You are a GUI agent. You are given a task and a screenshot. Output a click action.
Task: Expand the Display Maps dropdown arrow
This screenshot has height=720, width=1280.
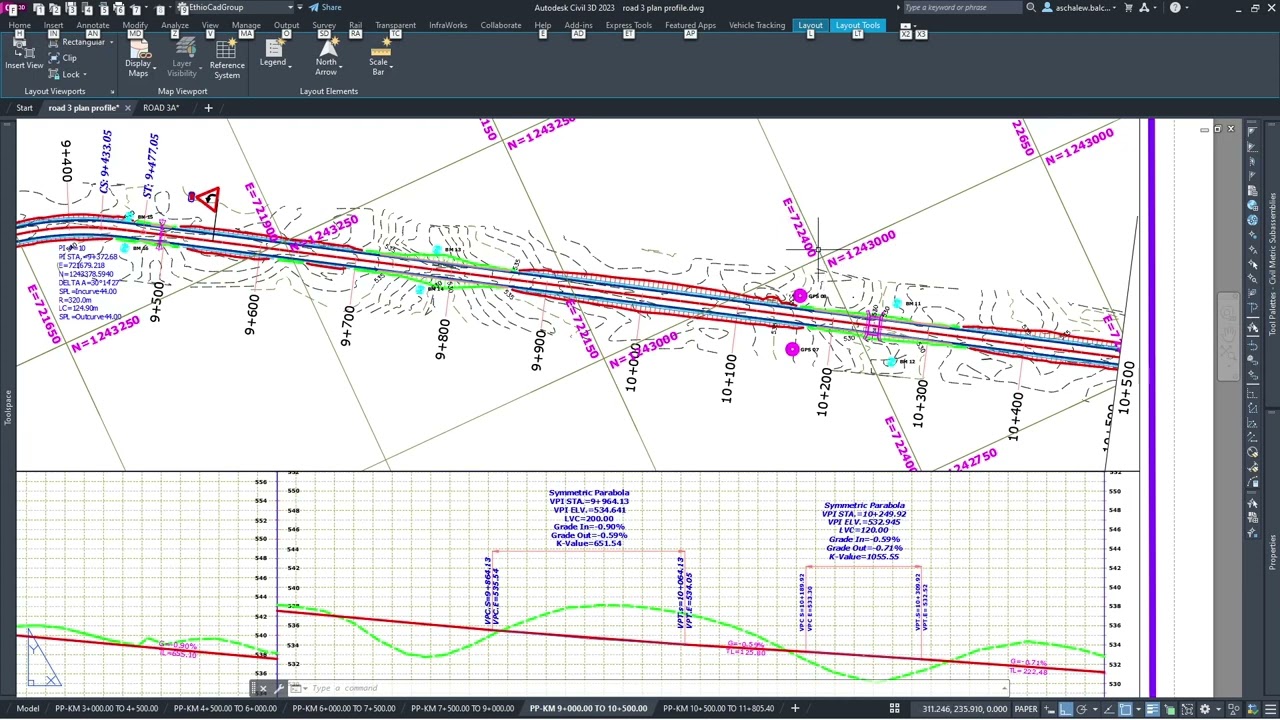click(x=153, y=67)
